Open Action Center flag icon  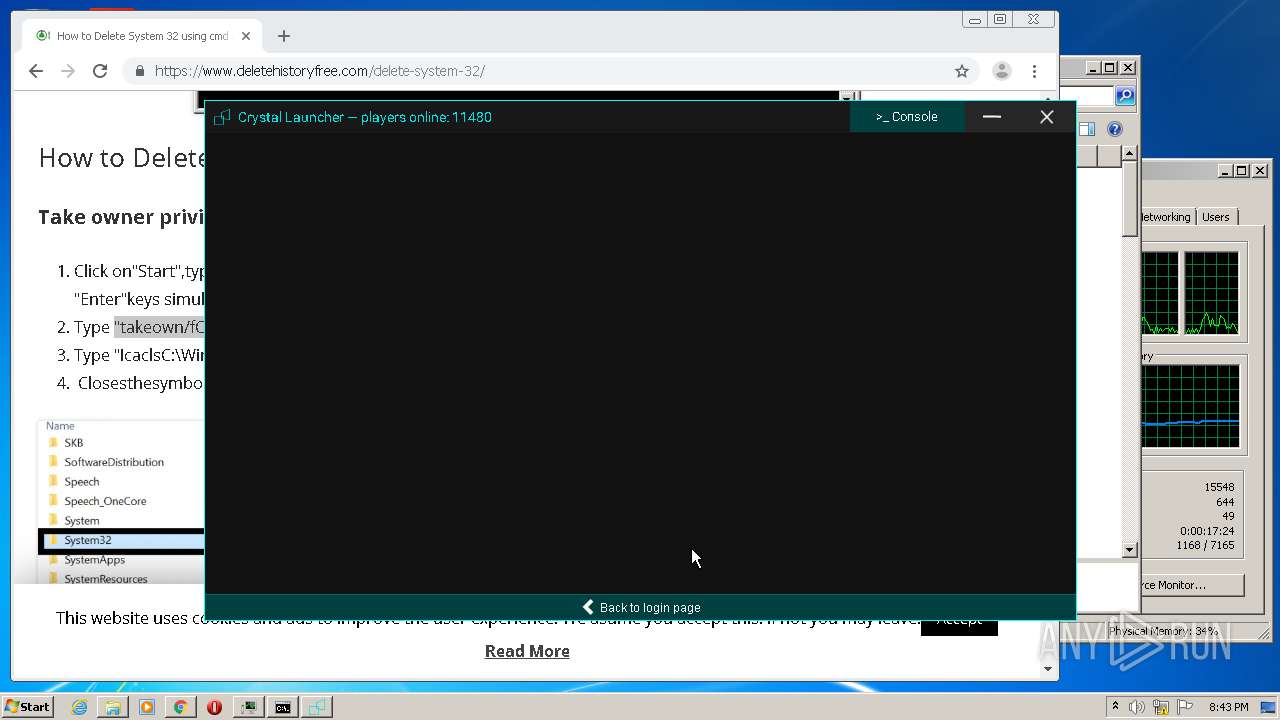click(1184, 707)
